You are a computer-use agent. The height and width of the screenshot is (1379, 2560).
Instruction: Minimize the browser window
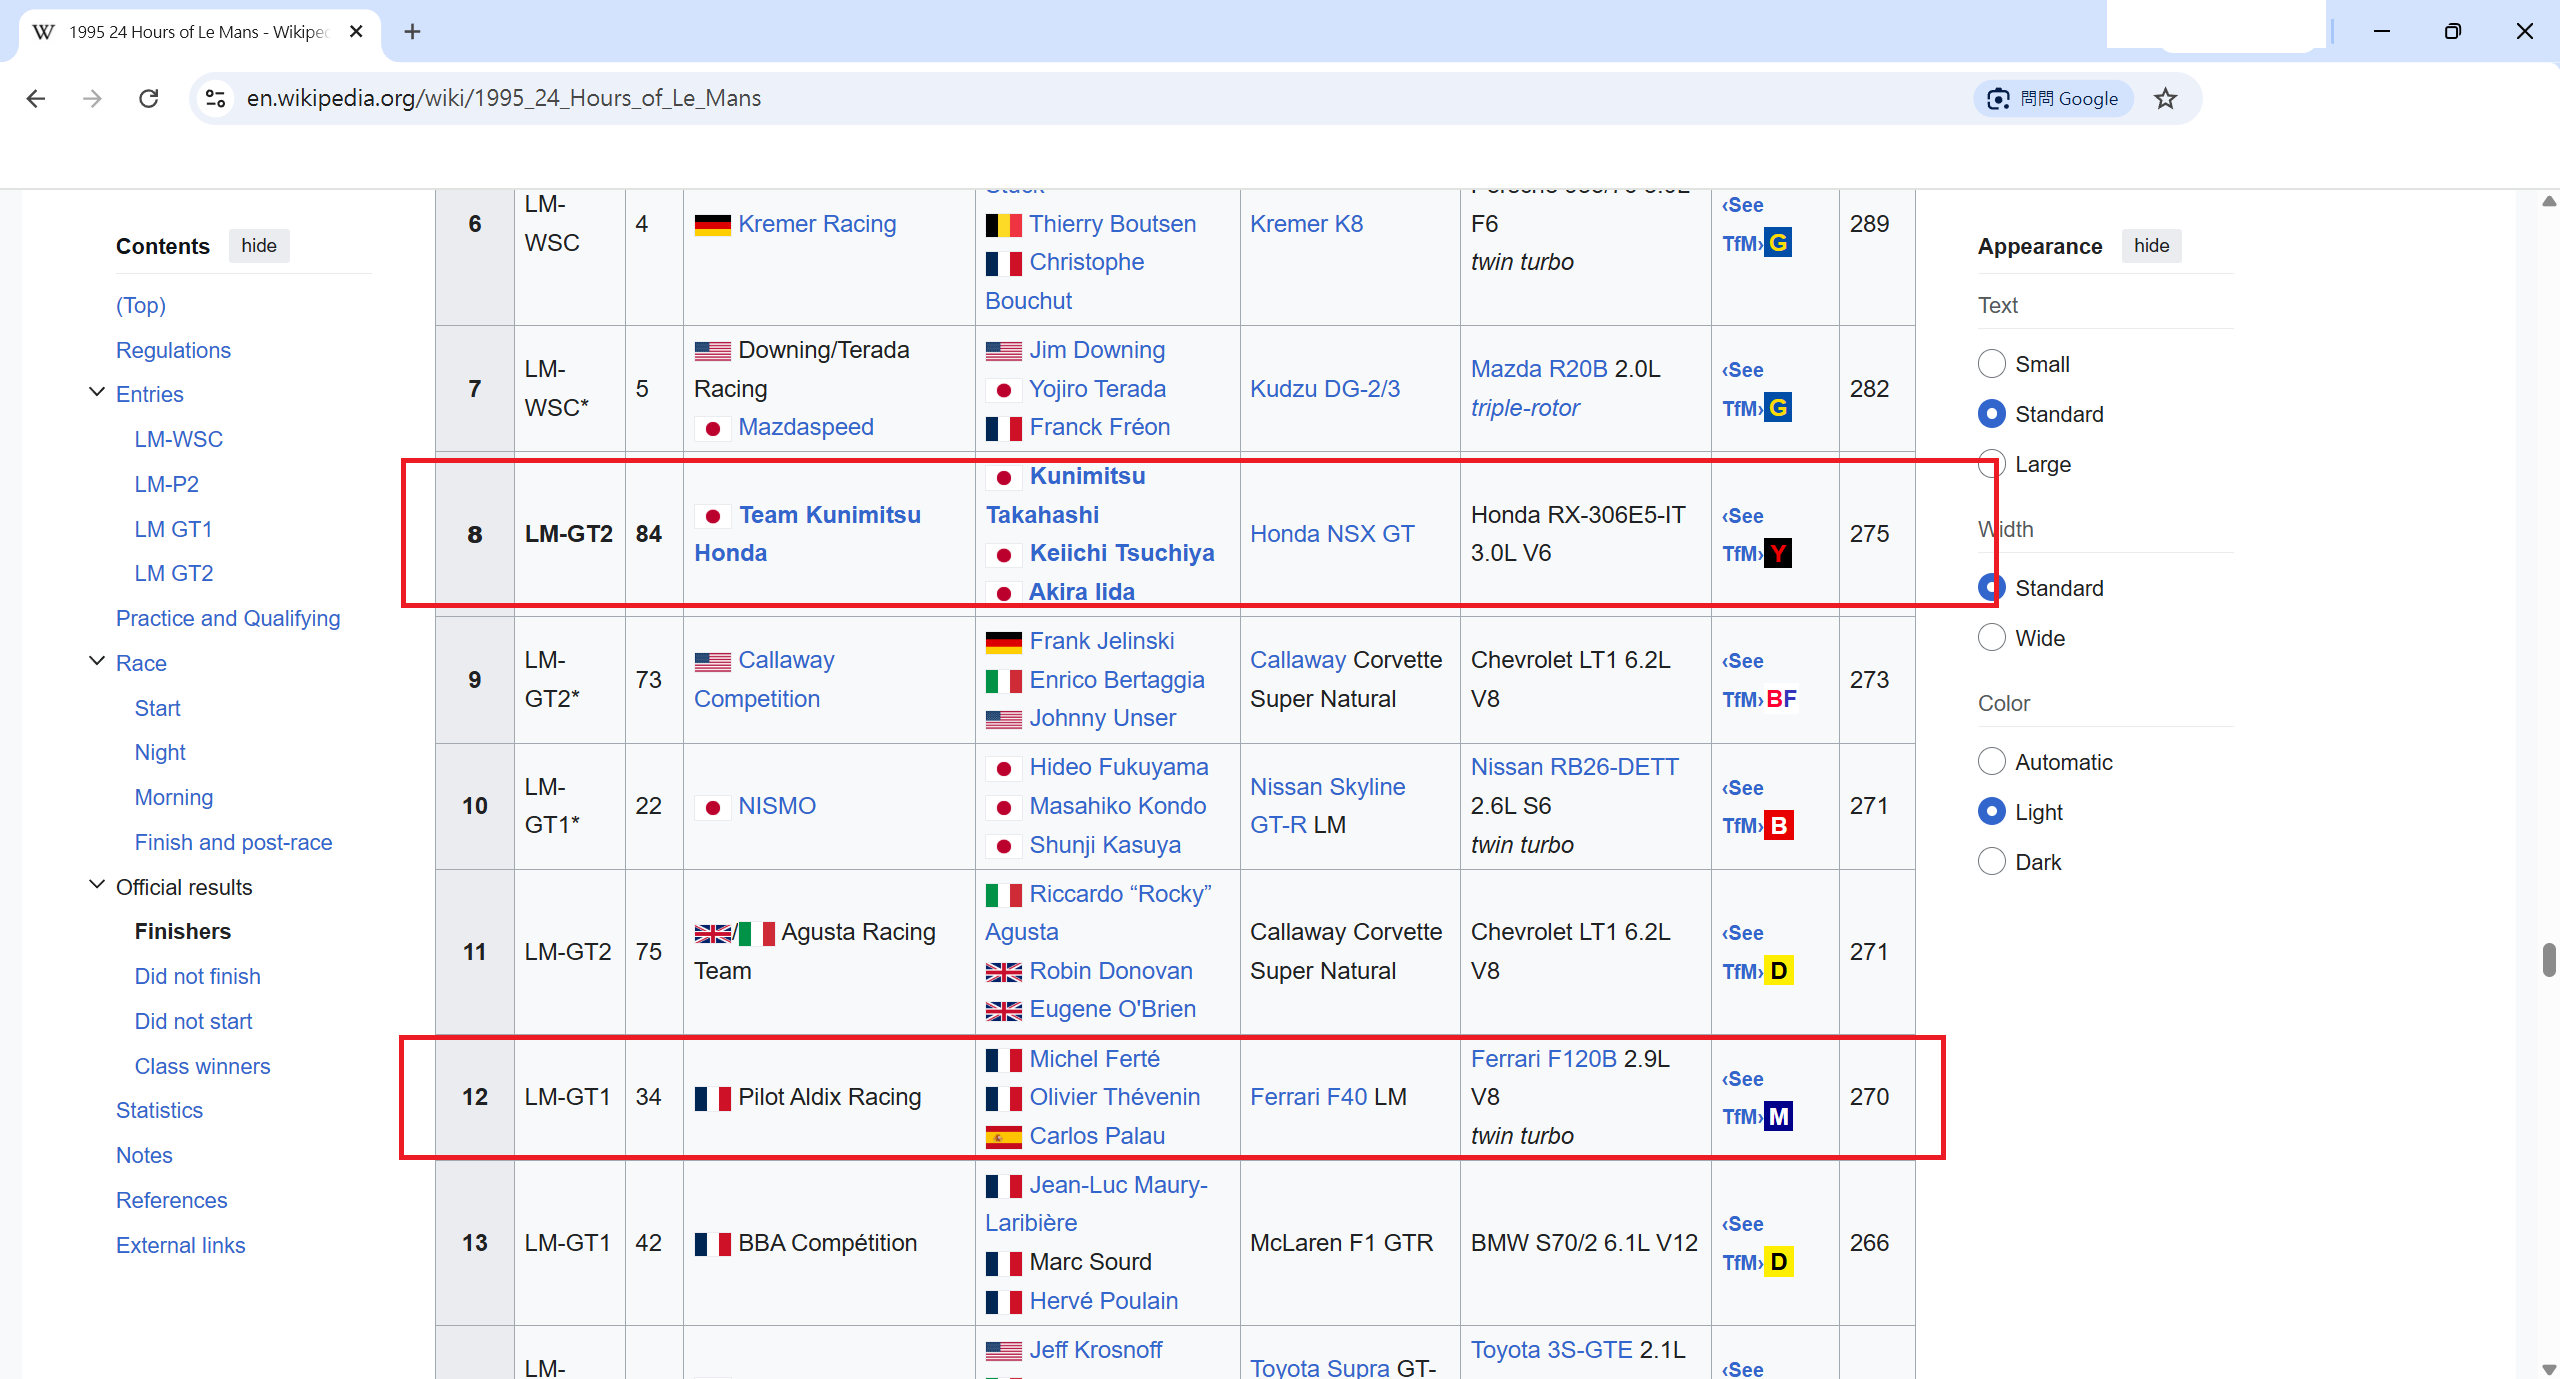(2382, 32)
